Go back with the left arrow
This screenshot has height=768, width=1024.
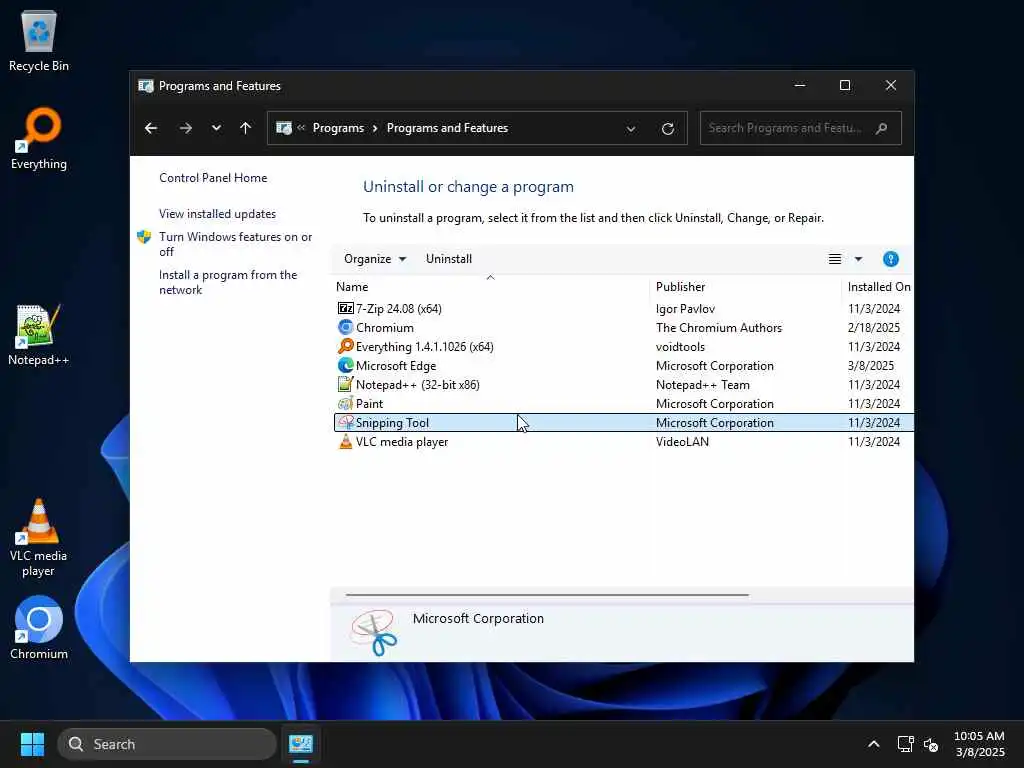151,128
